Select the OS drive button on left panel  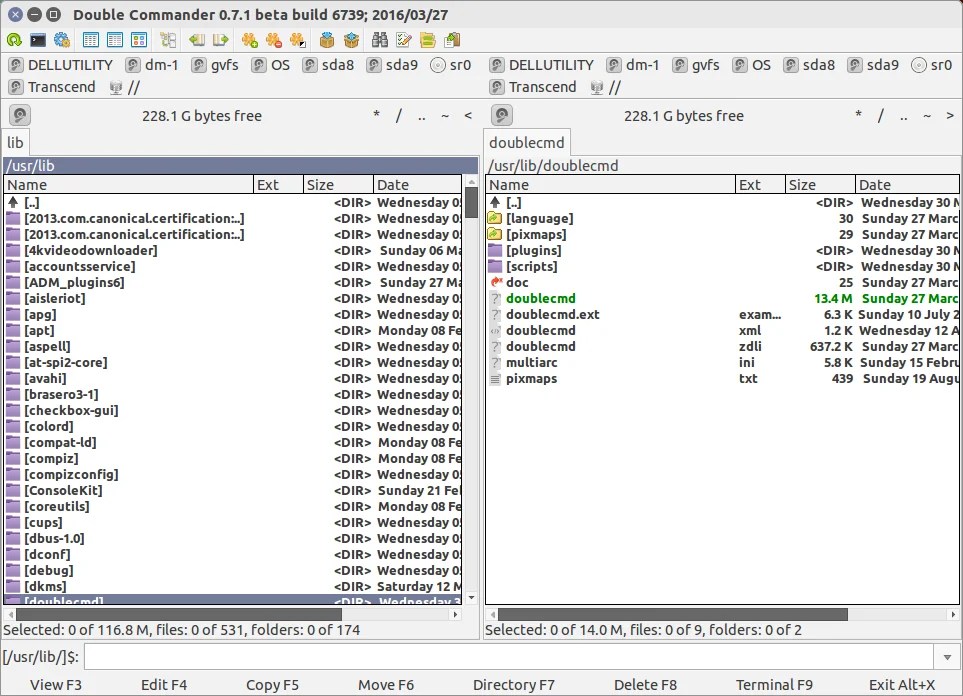271,64
